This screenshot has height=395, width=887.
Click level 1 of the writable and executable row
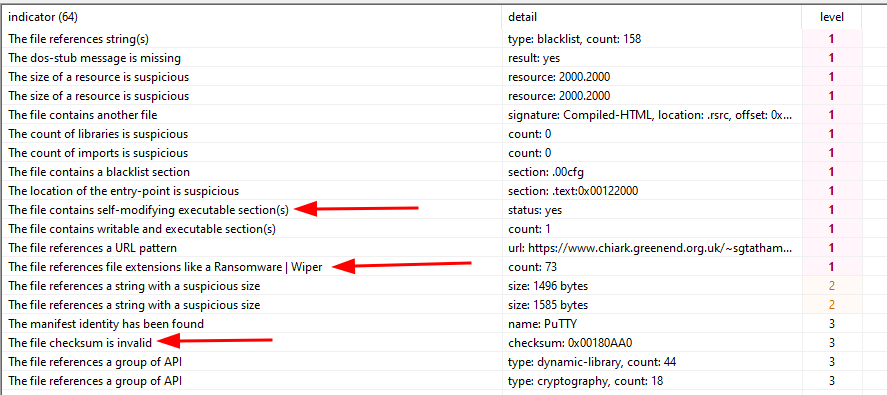(x=832, y=229)
